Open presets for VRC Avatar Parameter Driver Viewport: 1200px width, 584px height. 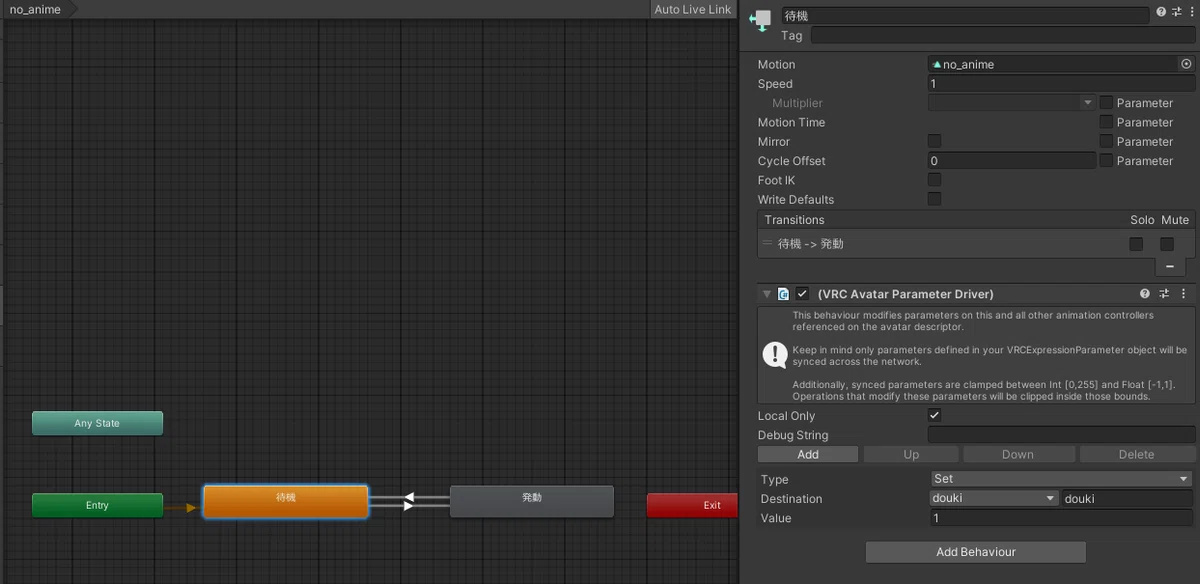pos(1164,294)
